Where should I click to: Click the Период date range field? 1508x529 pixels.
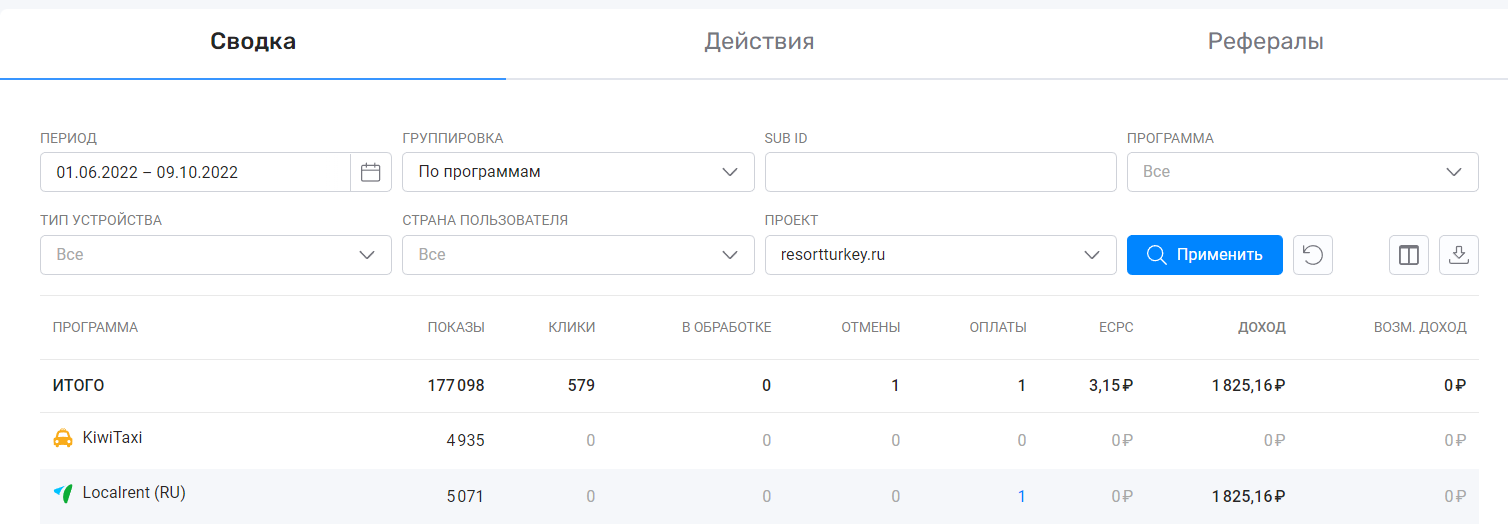(195, 172)
